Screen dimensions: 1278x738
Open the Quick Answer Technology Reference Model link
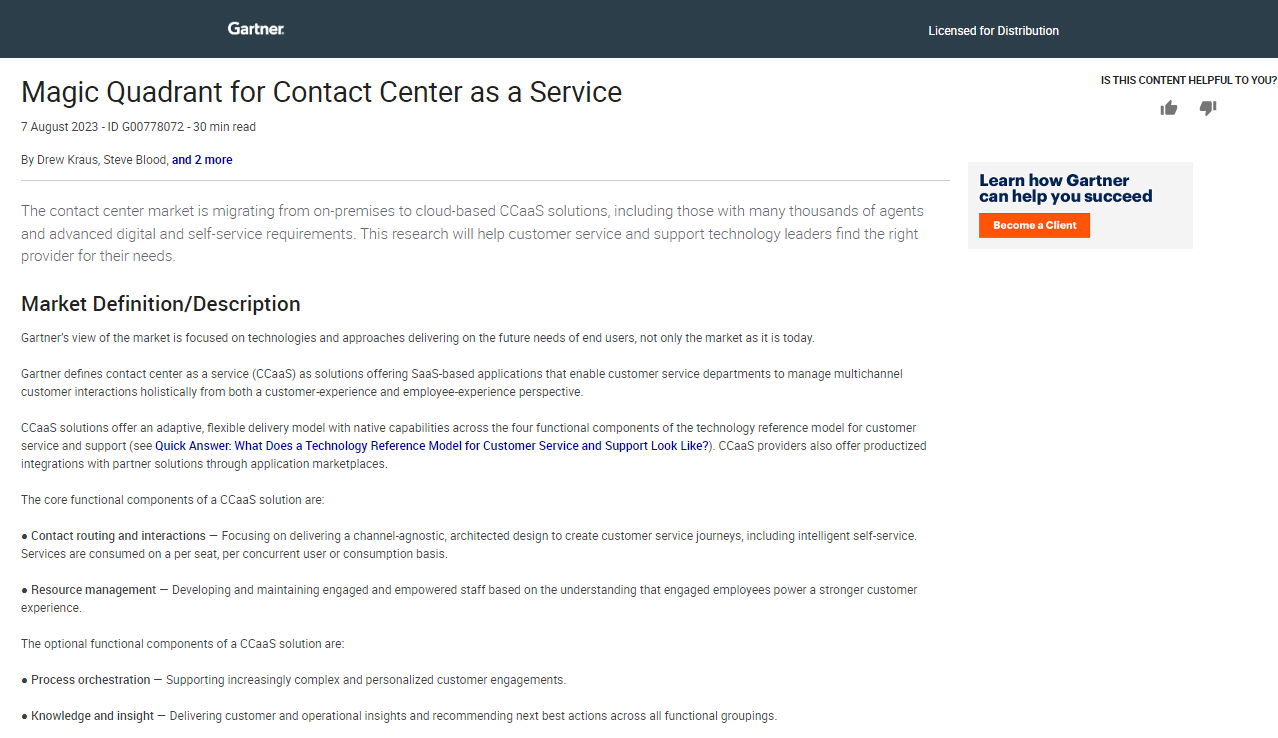431,446
